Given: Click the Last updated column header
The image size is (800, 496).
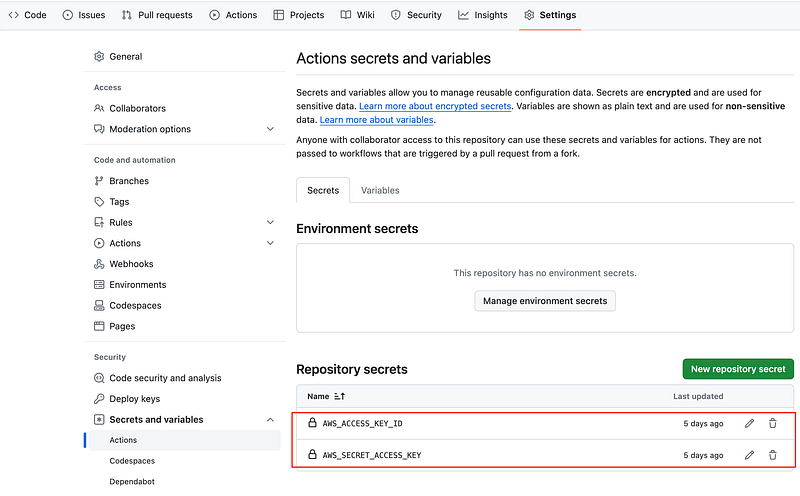Looking at the screenshot, I should 698,396.
